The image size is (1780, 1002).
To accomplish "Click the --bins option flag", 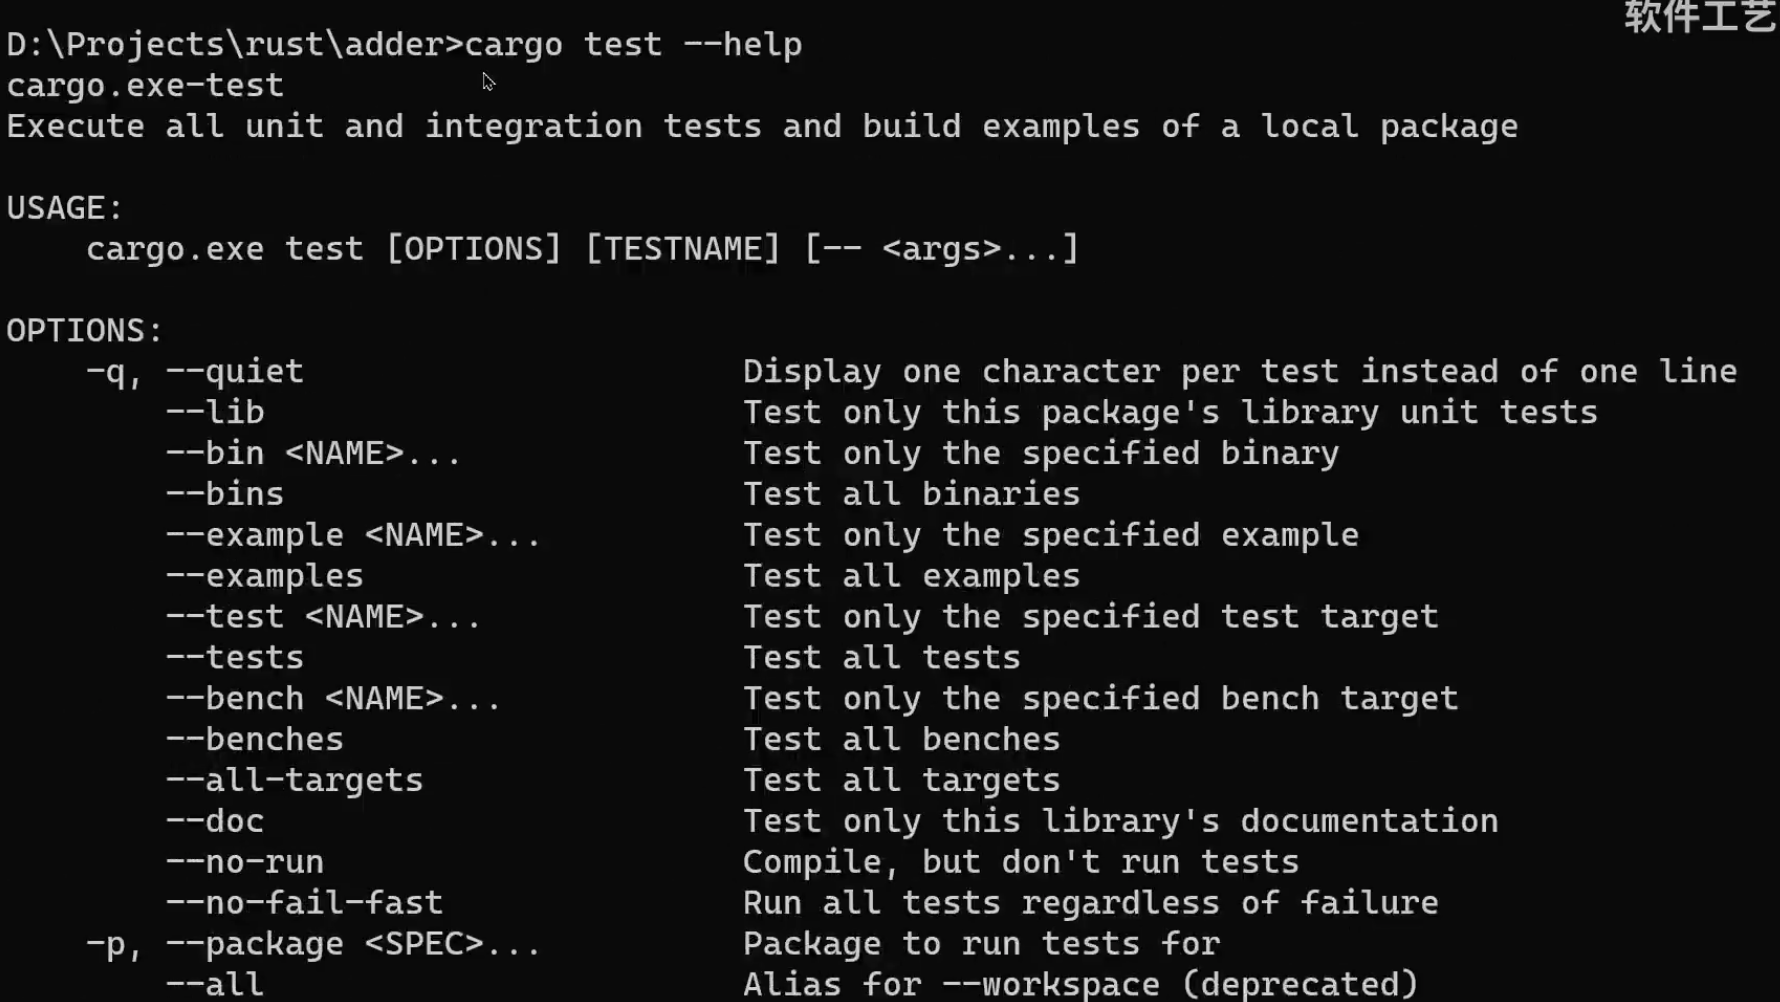I will point(225,495).
